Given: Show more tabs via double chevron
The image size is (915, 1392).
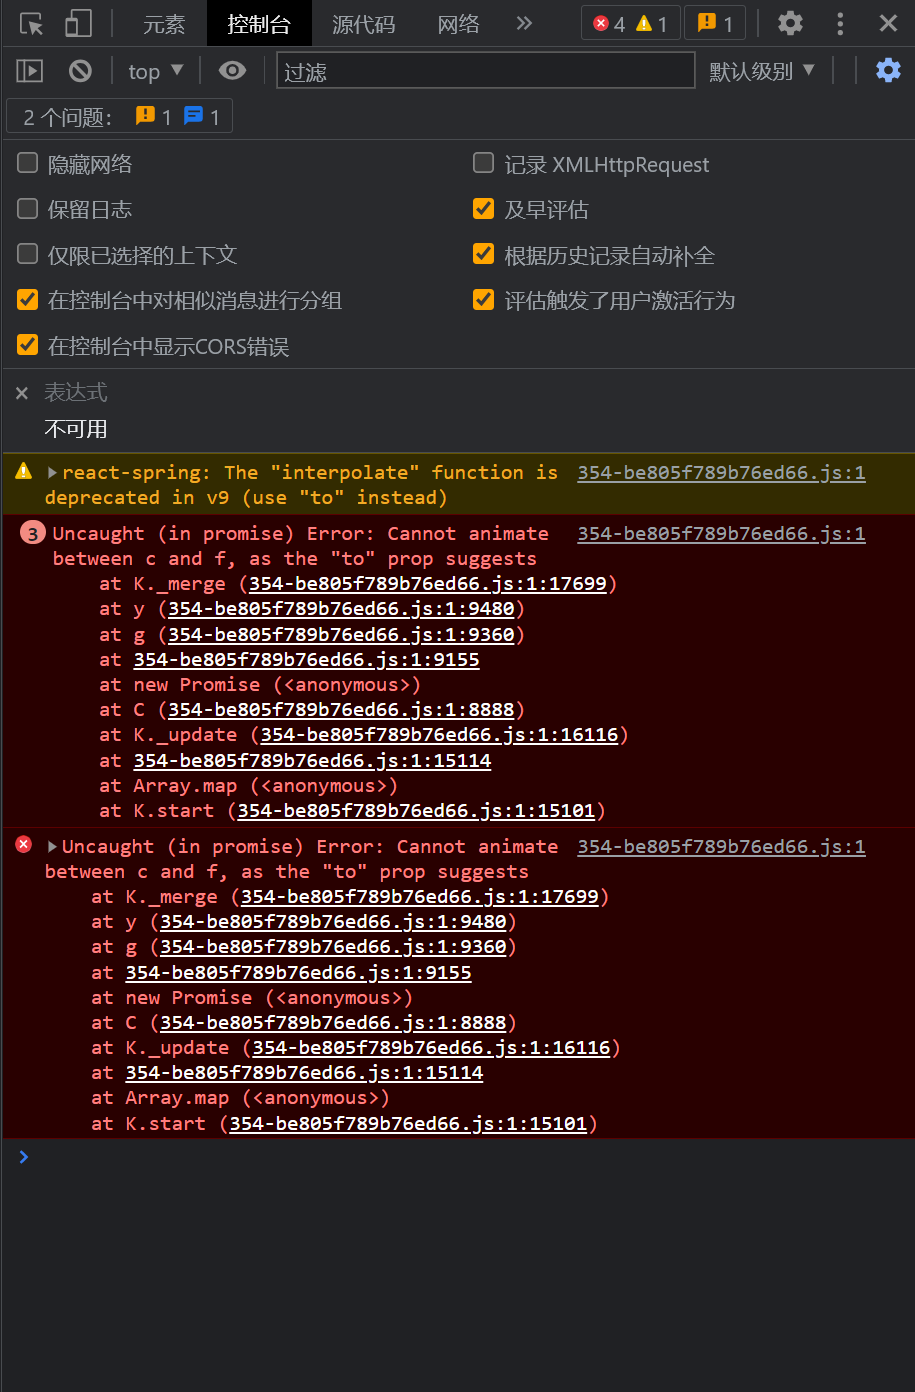Looking at the screenshot, I should click(x=524, y=23).
